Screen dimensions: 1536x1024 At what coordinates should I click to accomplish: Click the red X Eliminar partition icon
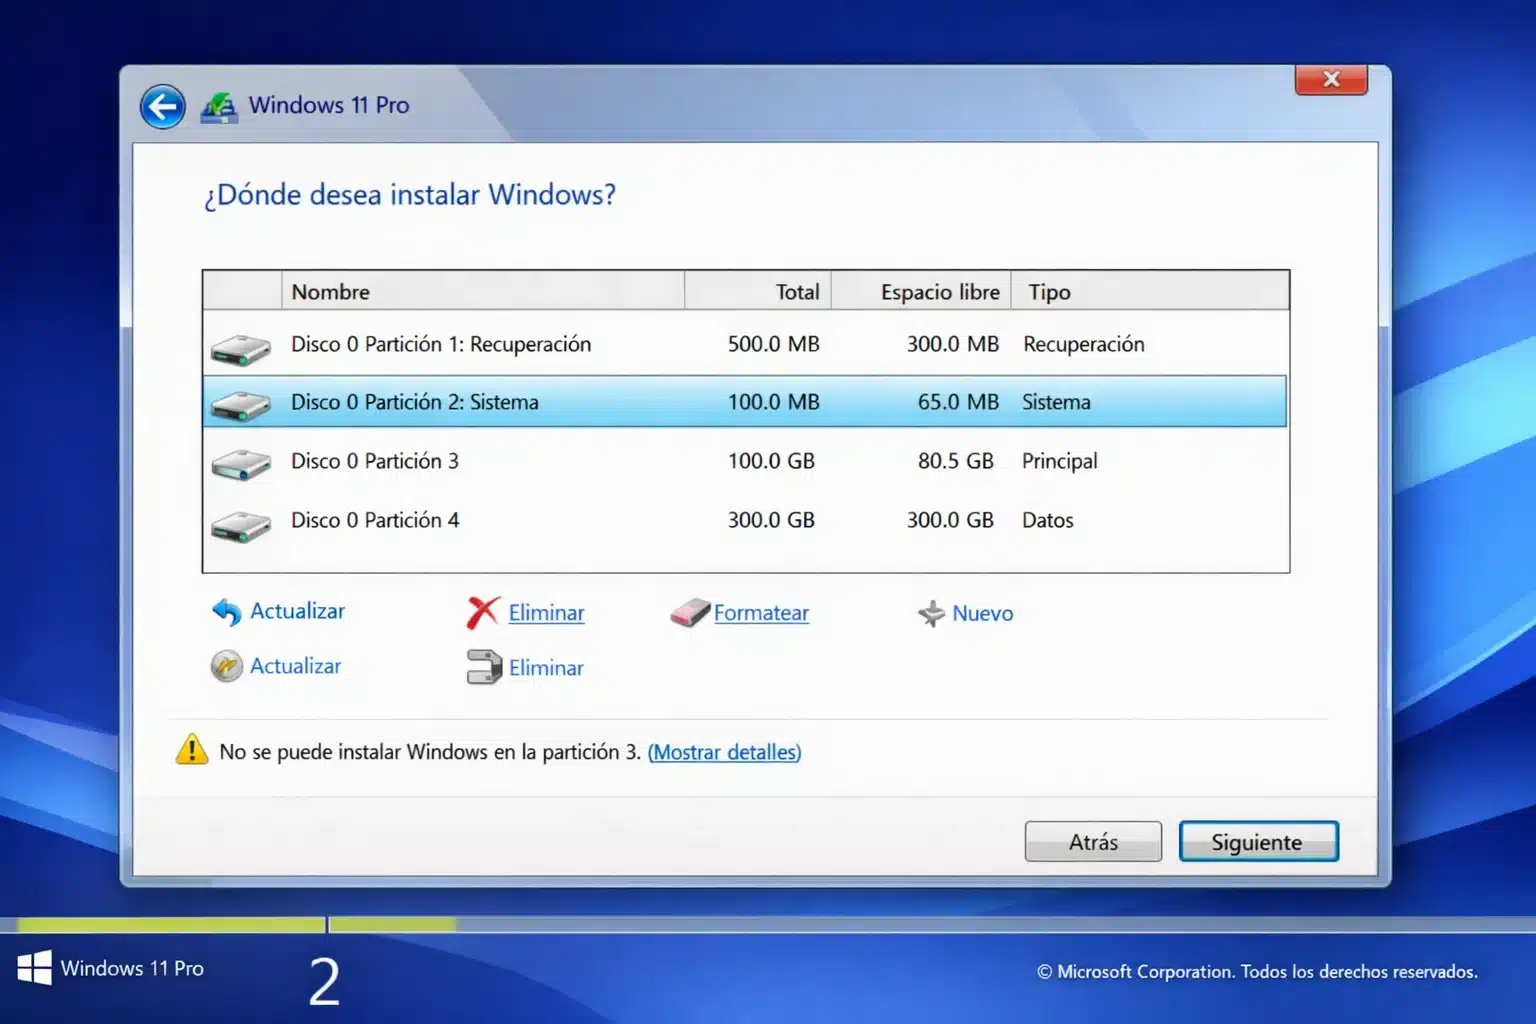(483, 613)
